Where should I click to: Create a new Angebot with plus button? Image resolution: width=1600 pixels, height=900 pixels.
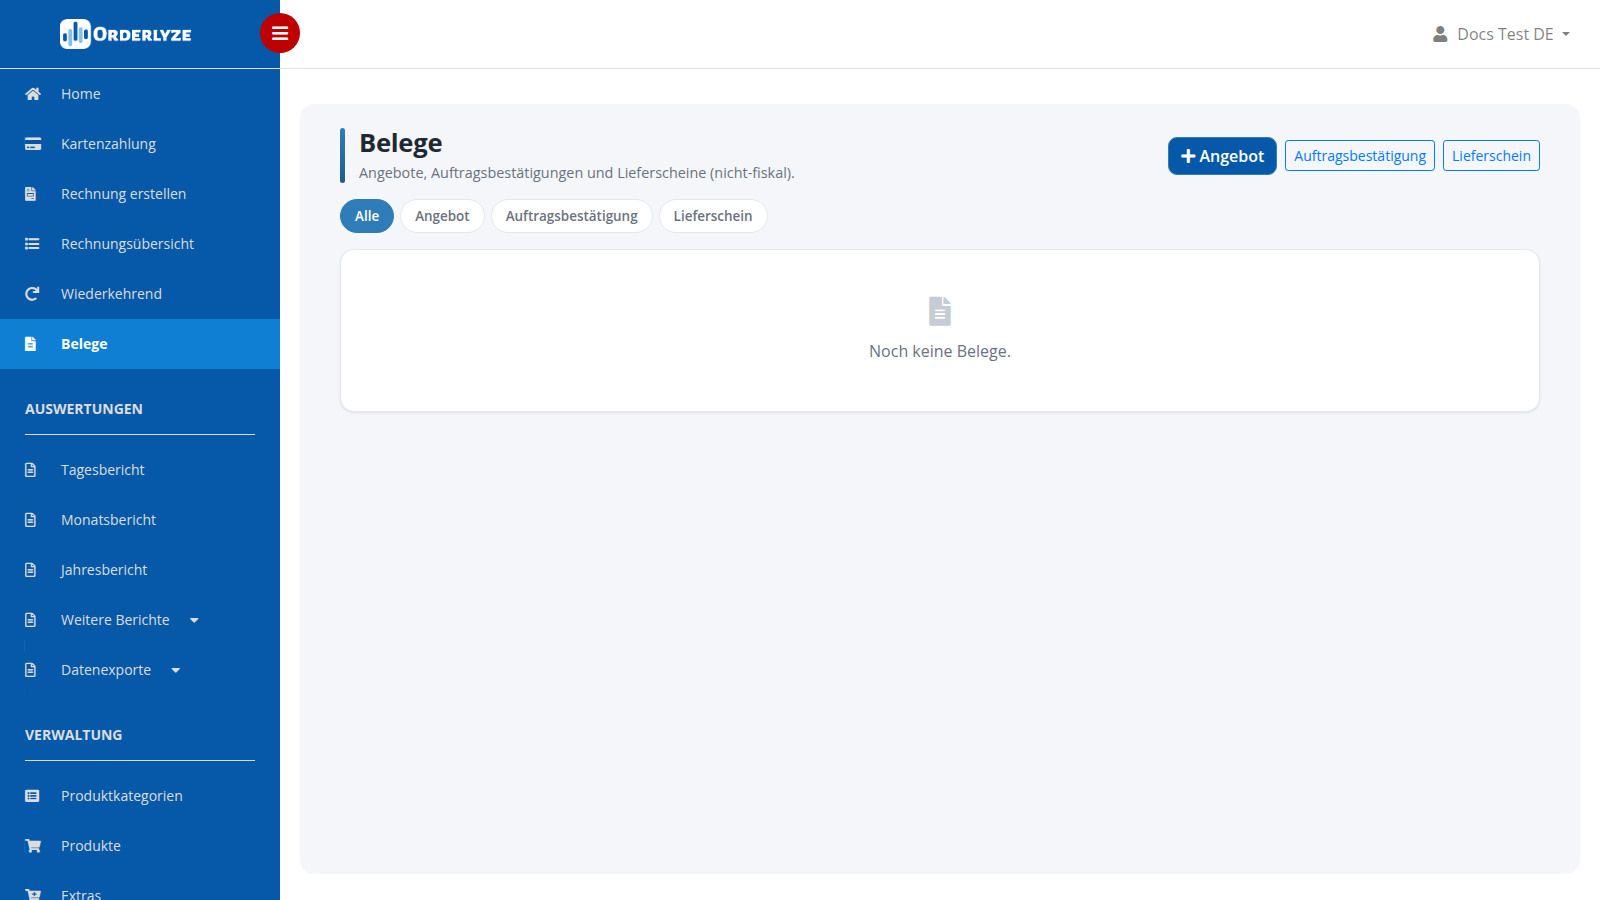tap(1222, 156)
